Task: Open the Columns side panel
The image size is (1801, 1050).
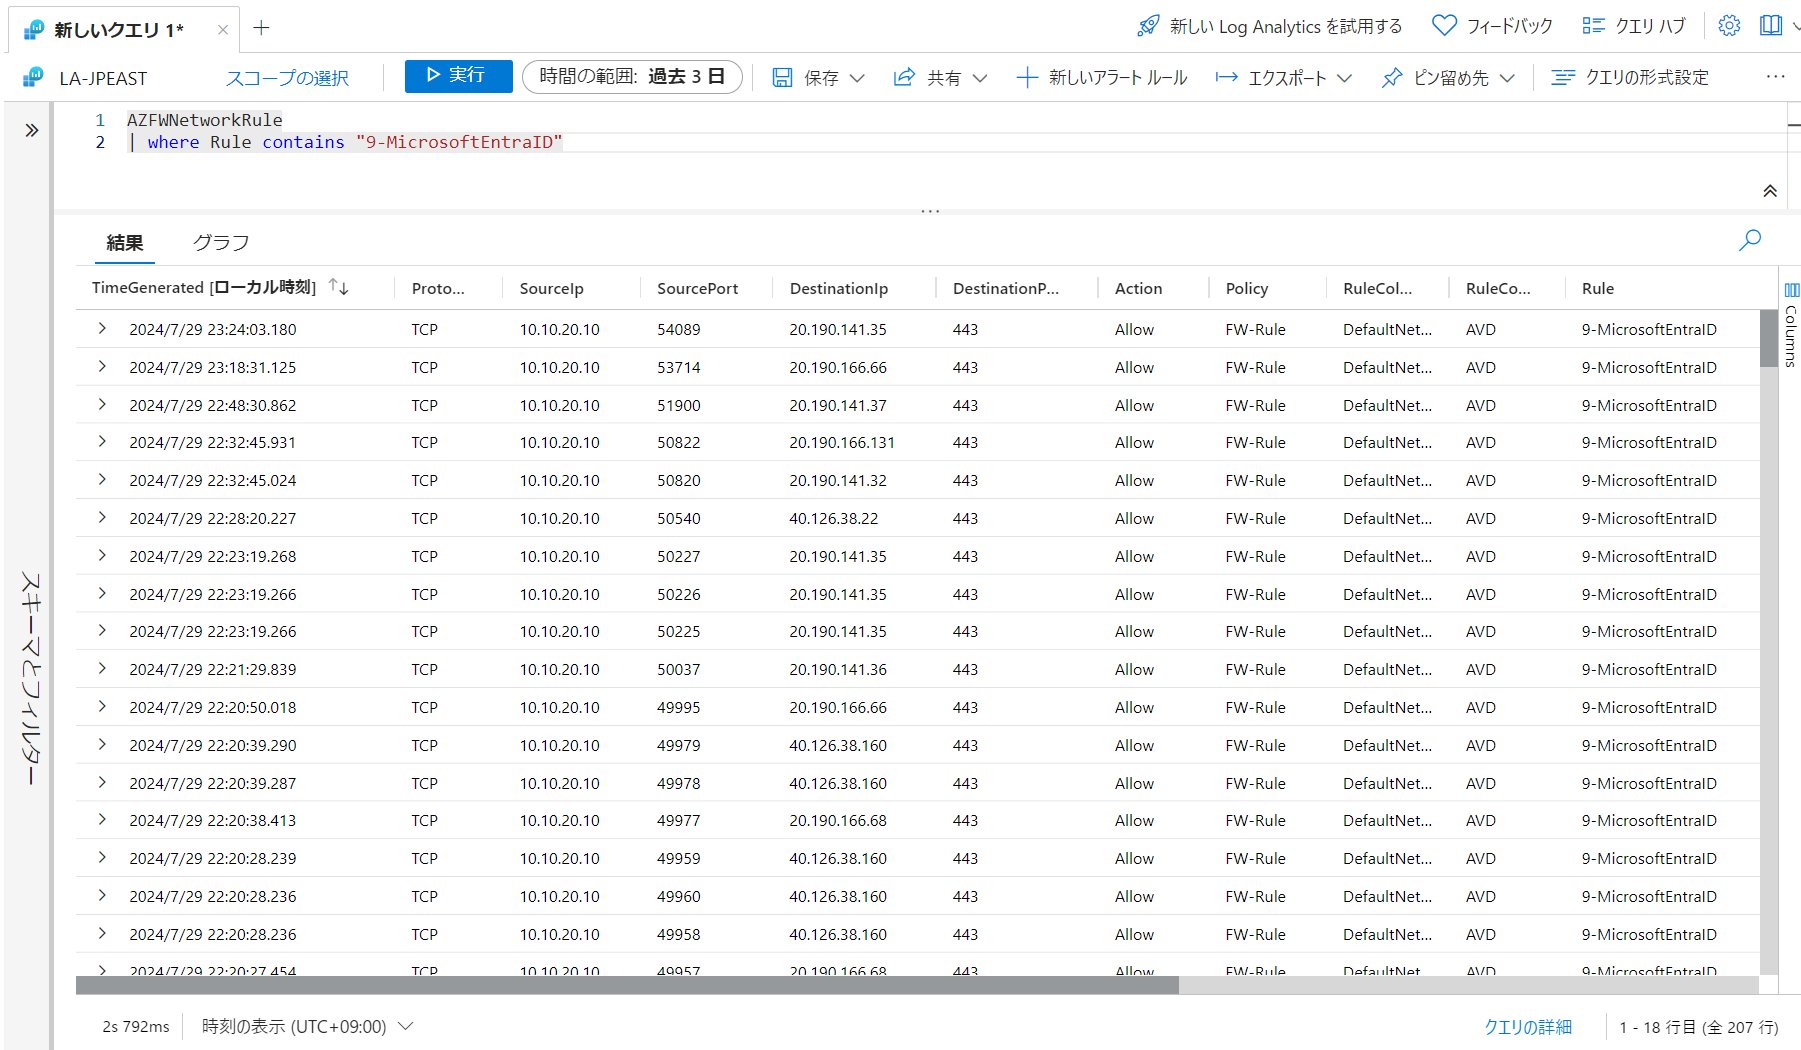Action: 1791,324
